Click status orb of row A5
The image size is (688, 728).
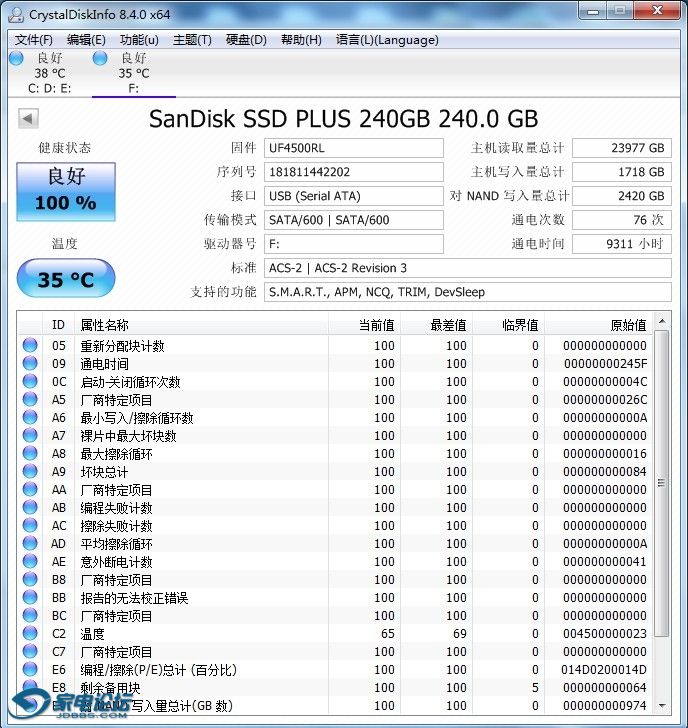tap(30, 399)
